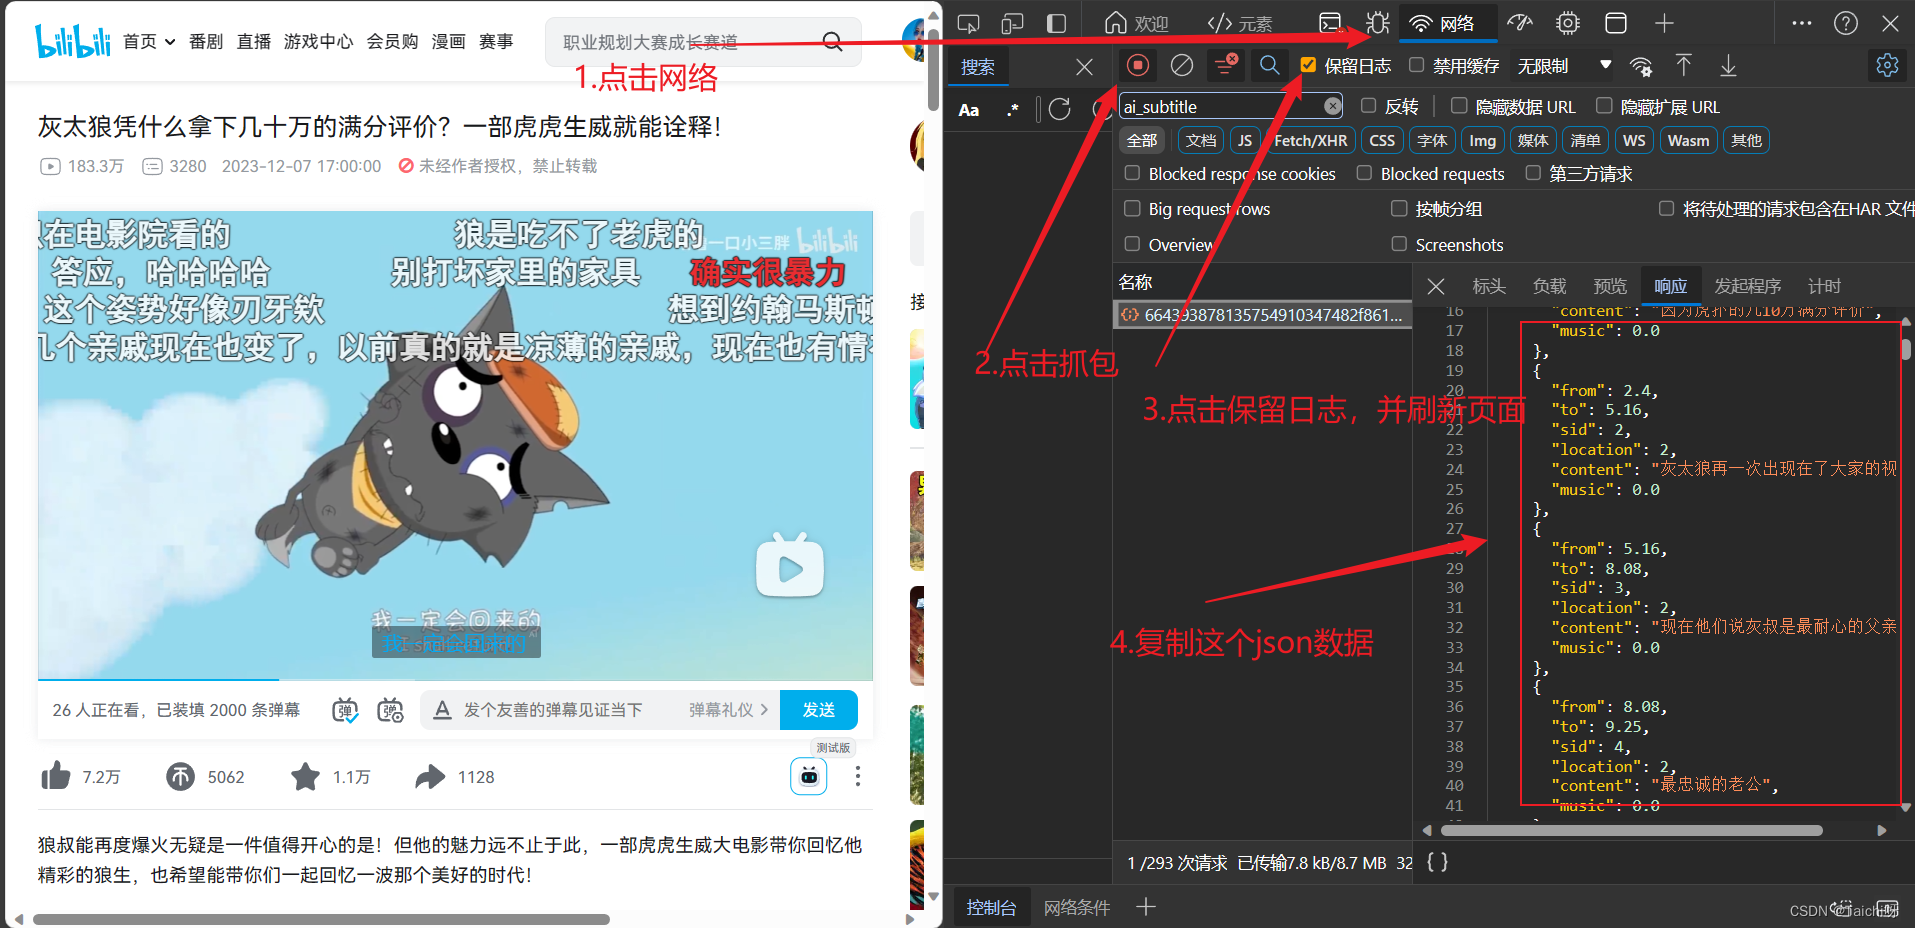Refresh the search results
Screen dimensions: 1915x928
1059,109
